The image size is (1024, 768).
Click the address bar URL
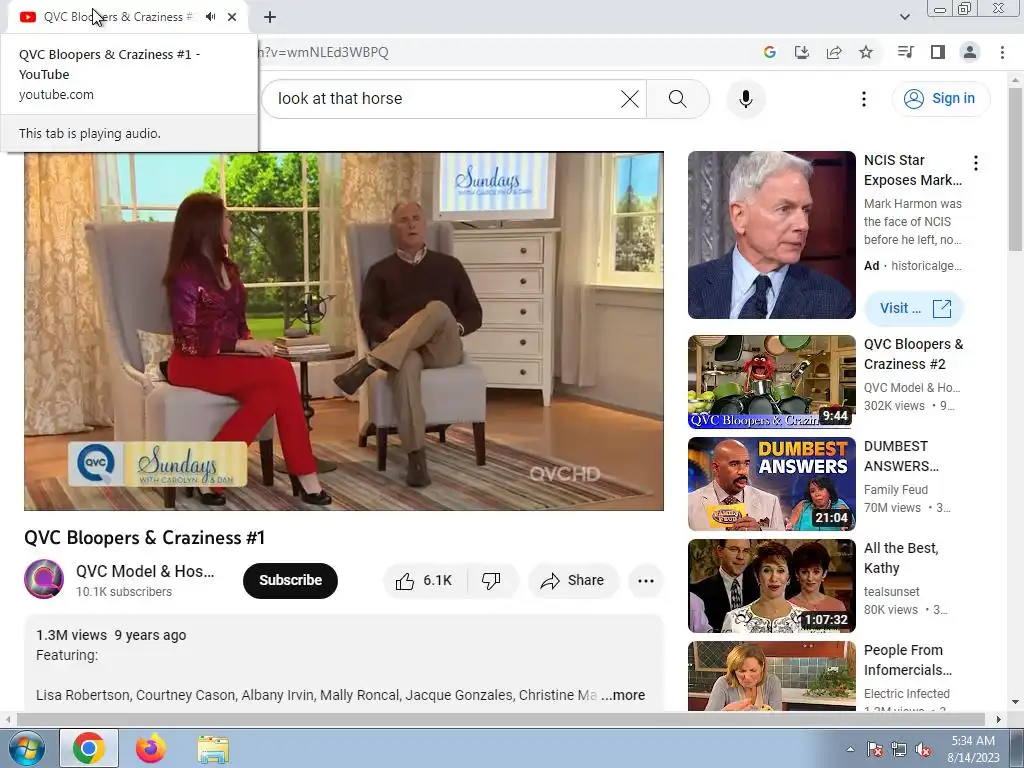[x=325, y=52]
